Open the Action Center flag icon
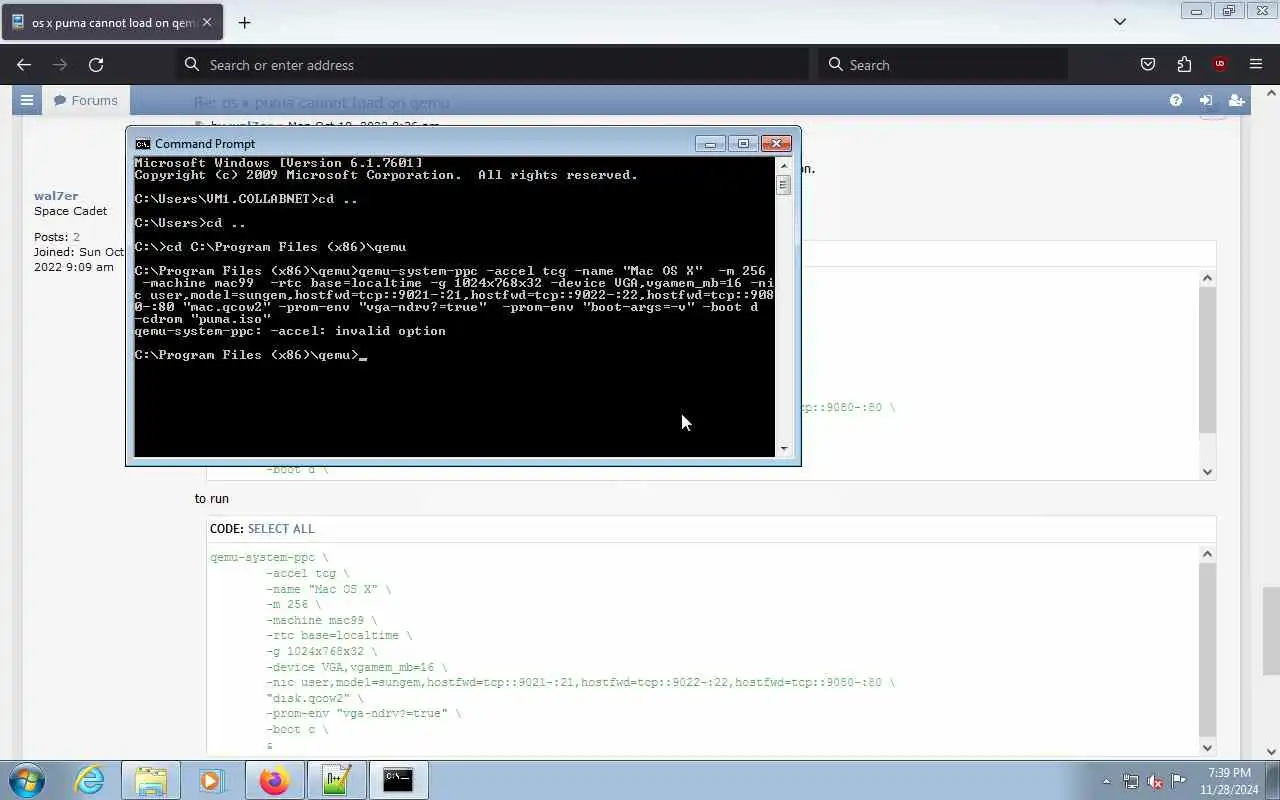Viewport: 1280px width, 800px height. point(1179,781)
